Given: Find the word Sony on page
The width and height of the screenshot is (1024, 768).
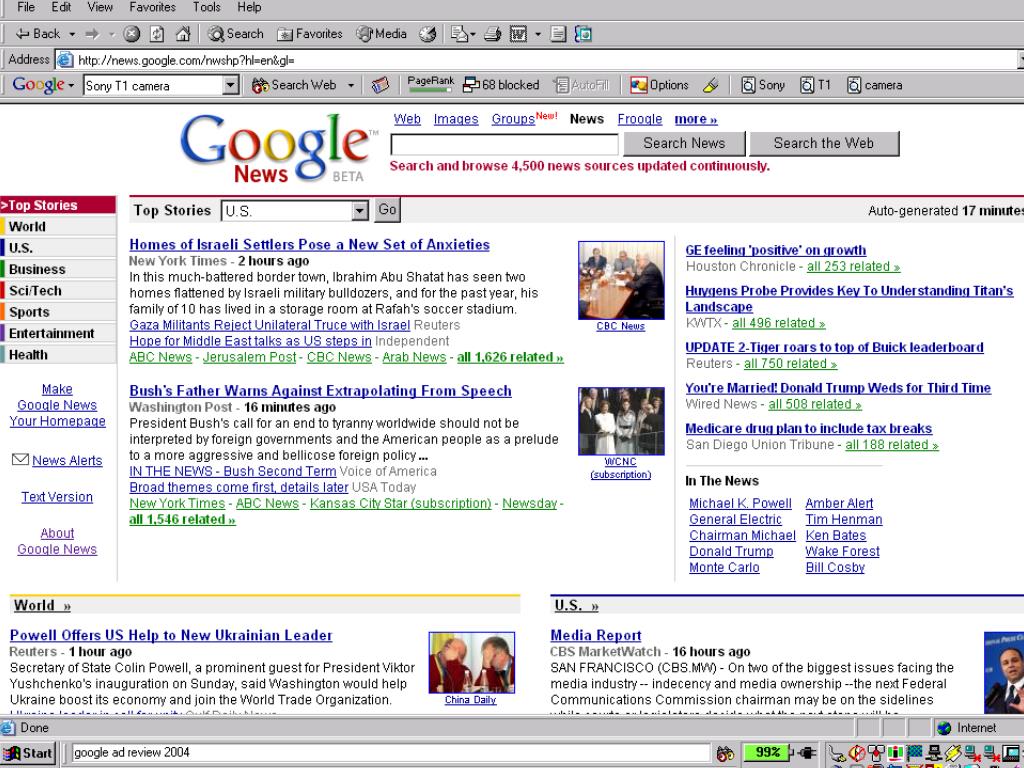Looking at the screenshot, I should tap(763, 85).
